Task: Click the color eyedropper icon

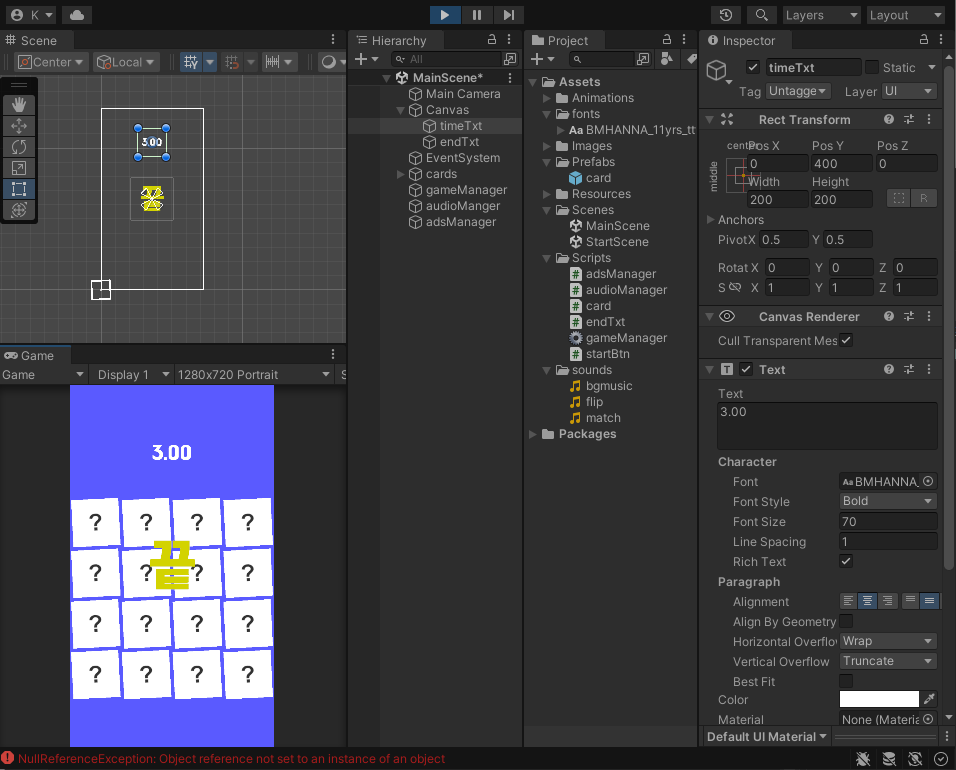Action: 929,699
